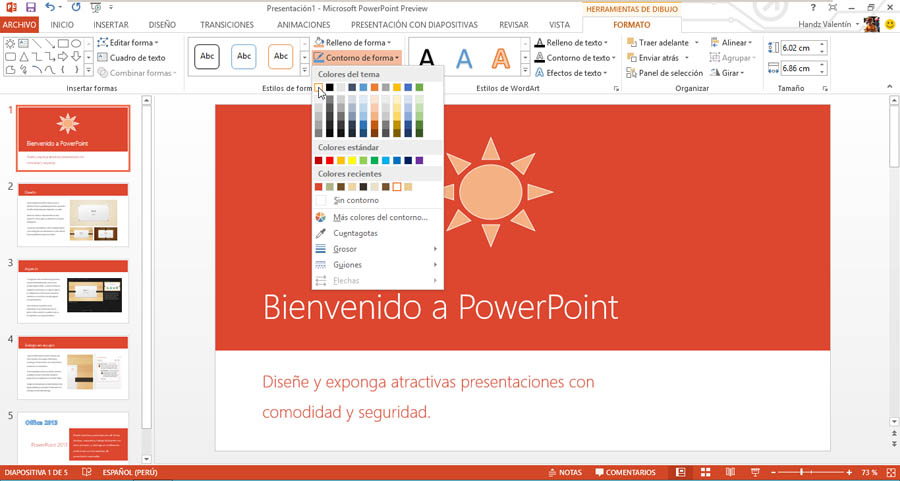Toggle the COMENTARIOS pane
The image size is (900, 481).
coord(625,472)
